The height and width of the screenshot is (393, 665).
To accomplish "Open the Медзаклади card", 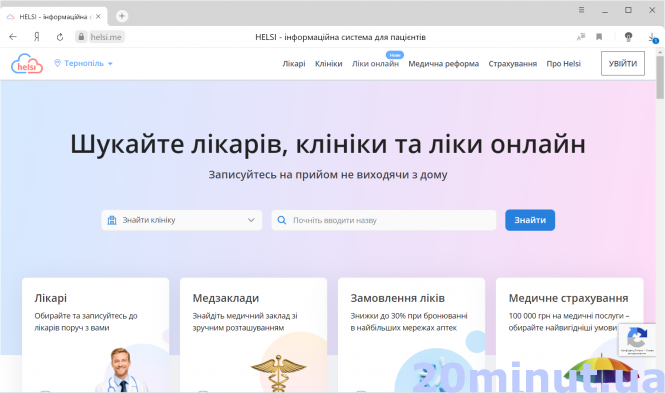I will (x=253, y=335).
